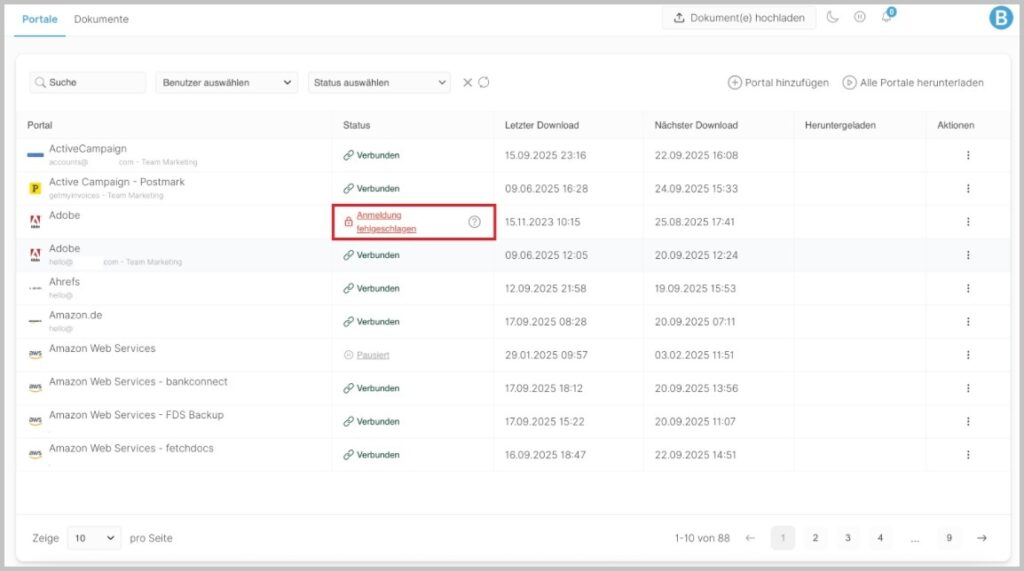Open actions menu for Amazon Web Services - bankconnect
The image size is (1024, 571).
[968, 388]
